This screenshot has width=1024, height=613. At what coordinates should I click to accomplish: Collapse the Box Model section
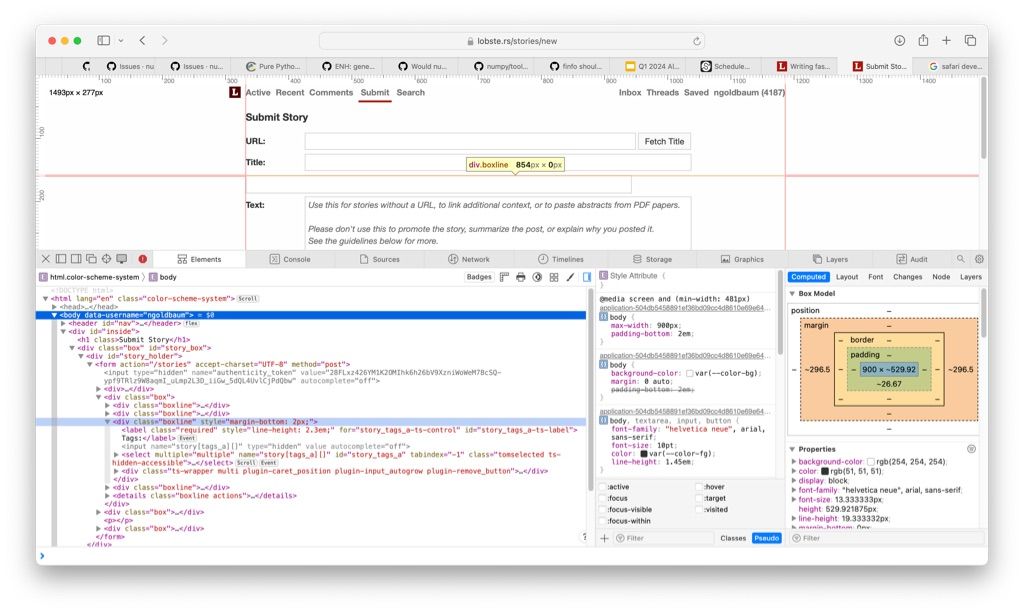[793, 294]
